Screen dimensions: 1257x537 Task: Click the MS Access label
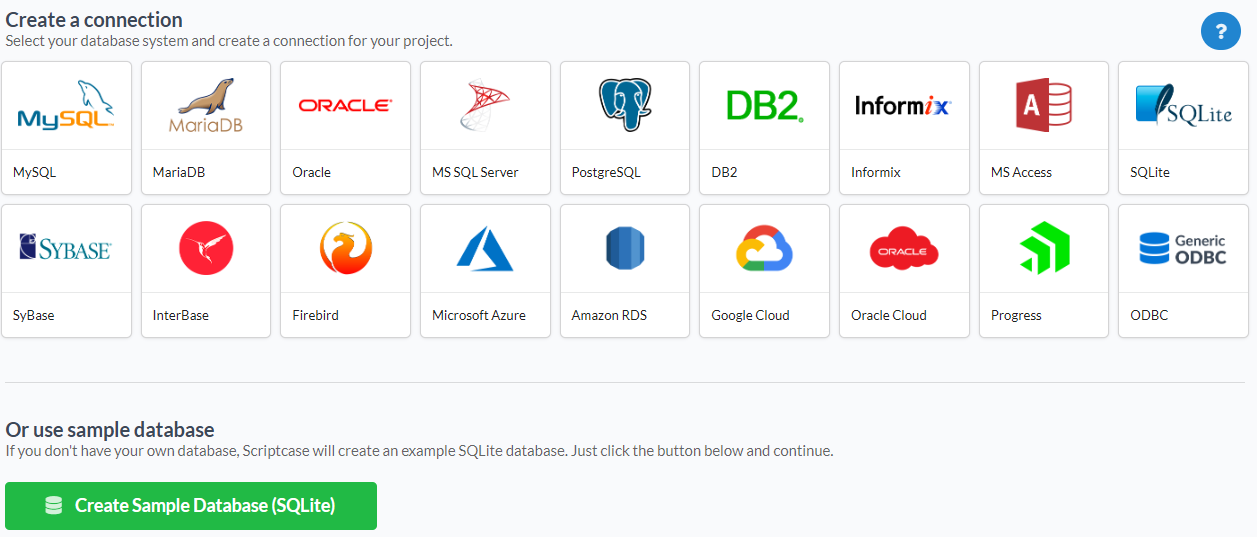pos(1021,172)
